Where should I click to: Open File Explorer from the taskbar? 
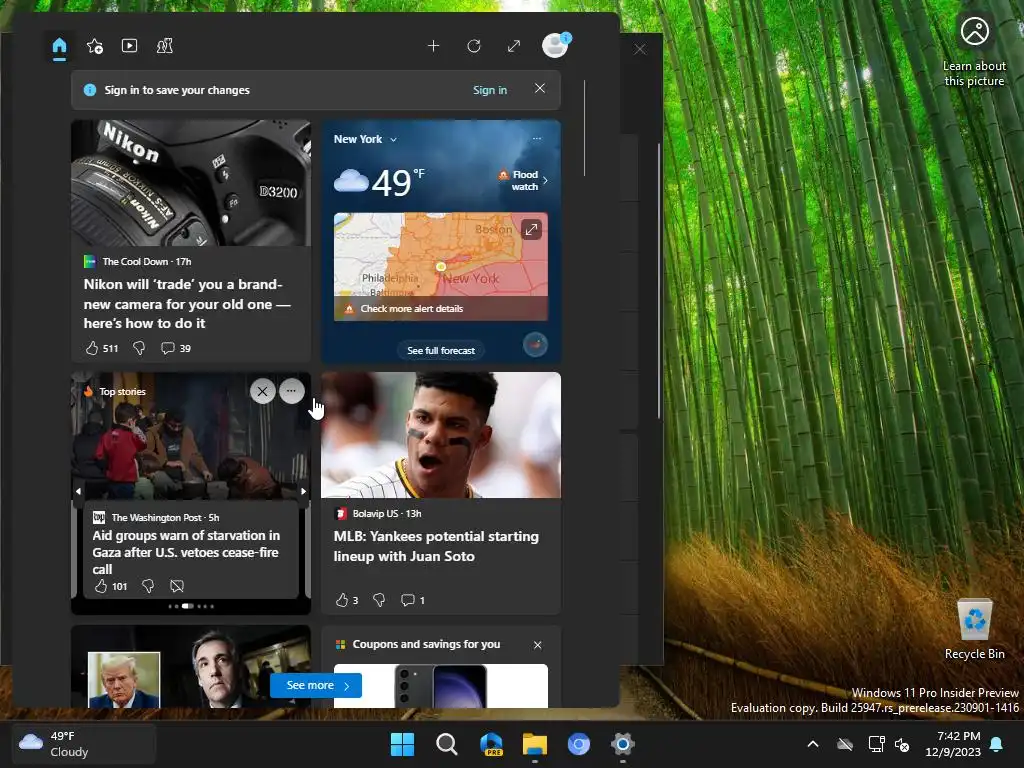535,744
